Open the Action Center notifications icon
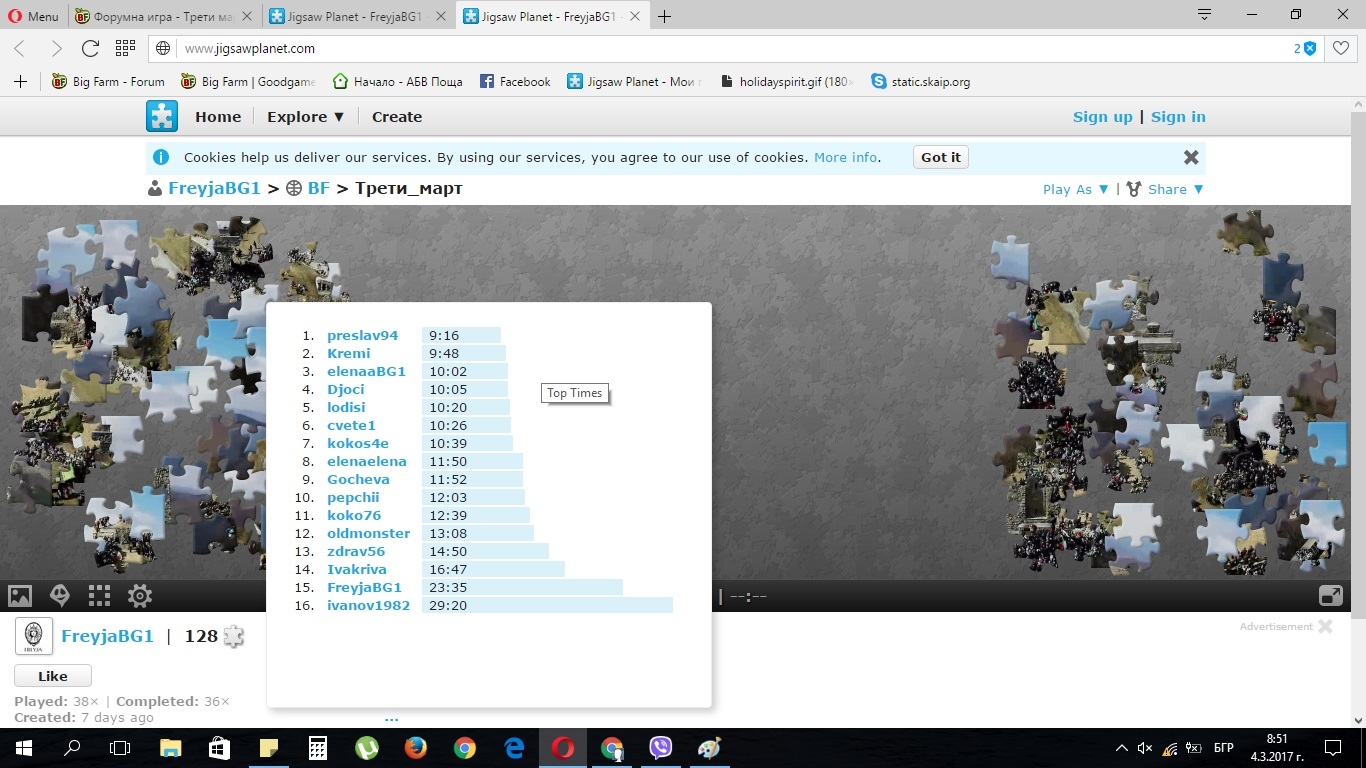This screenshot has width=1366, height=768. pyautogui.click(x=1333, y=748)
